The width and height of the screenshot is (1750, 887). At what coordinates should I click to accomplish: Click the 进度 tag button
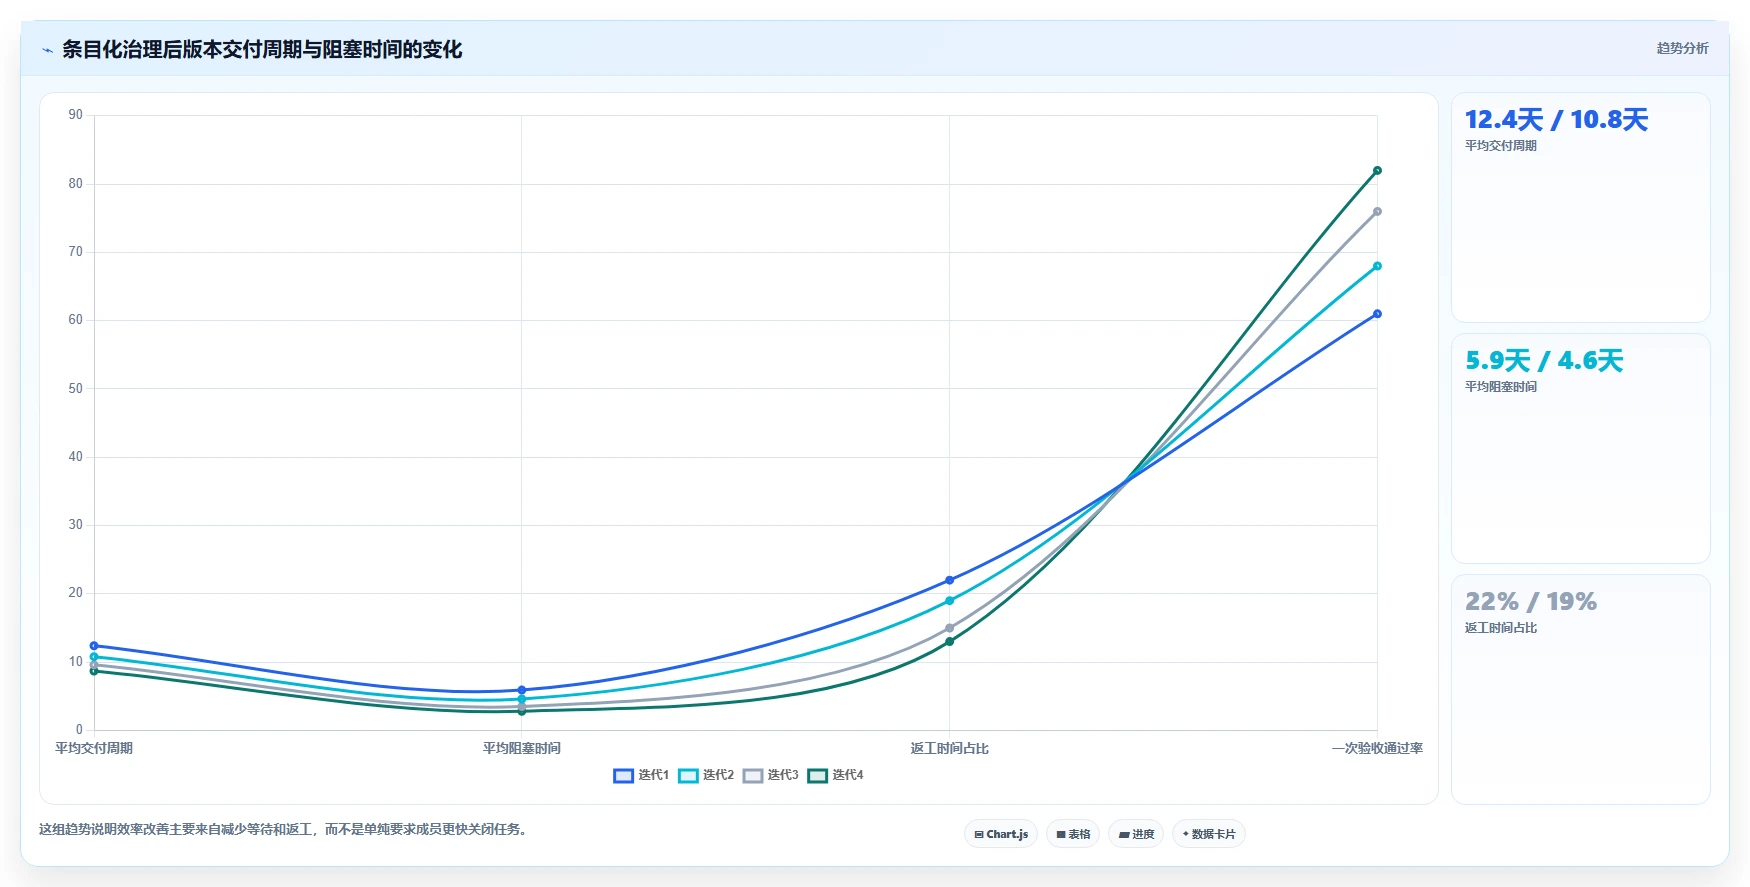[1136, 834]
